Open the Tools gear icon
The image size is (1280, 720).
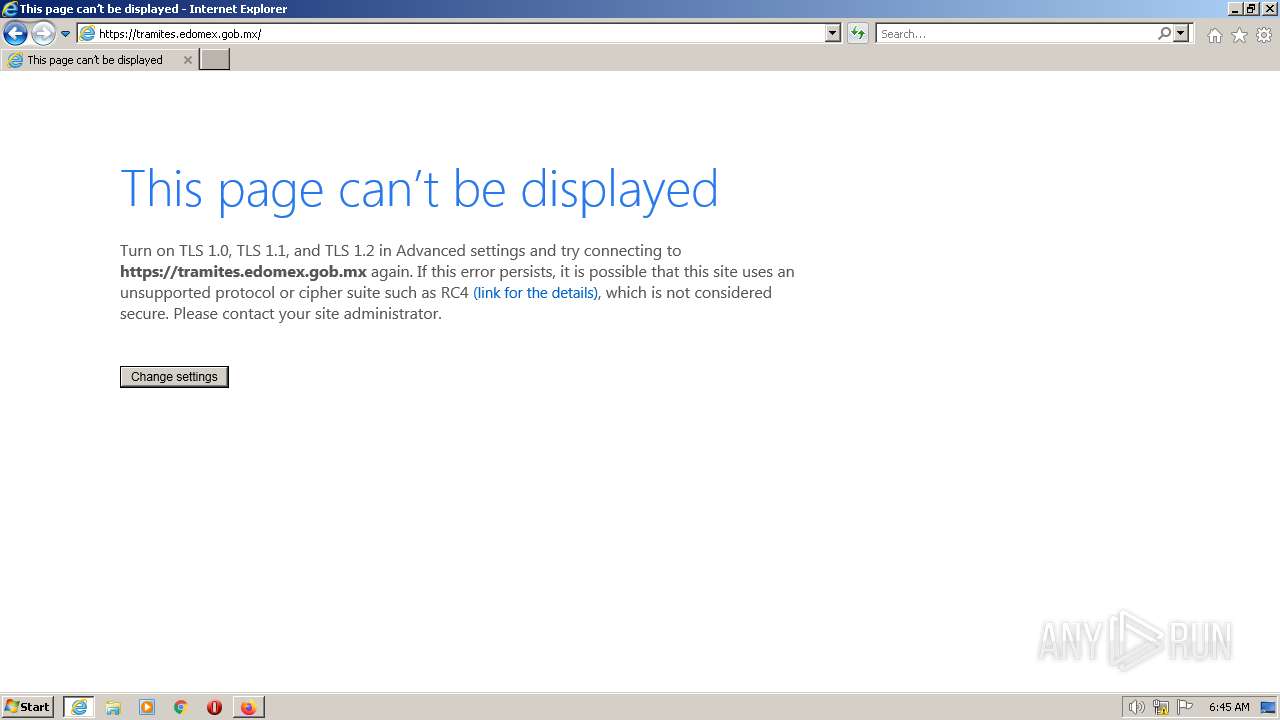tap(1264, 35)
